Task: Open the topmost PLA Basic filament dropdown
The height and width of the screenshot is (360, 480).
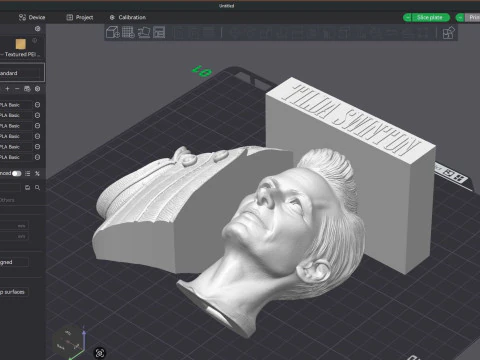Action: pyautogui.click(x=16, y=105)
